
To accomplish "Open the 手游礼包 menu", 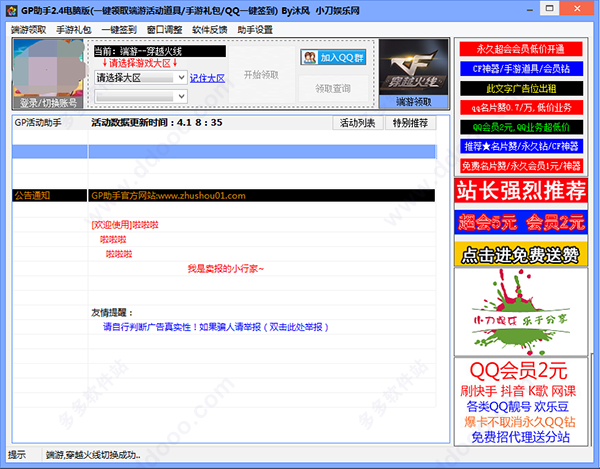I will [x=74, y=30].
